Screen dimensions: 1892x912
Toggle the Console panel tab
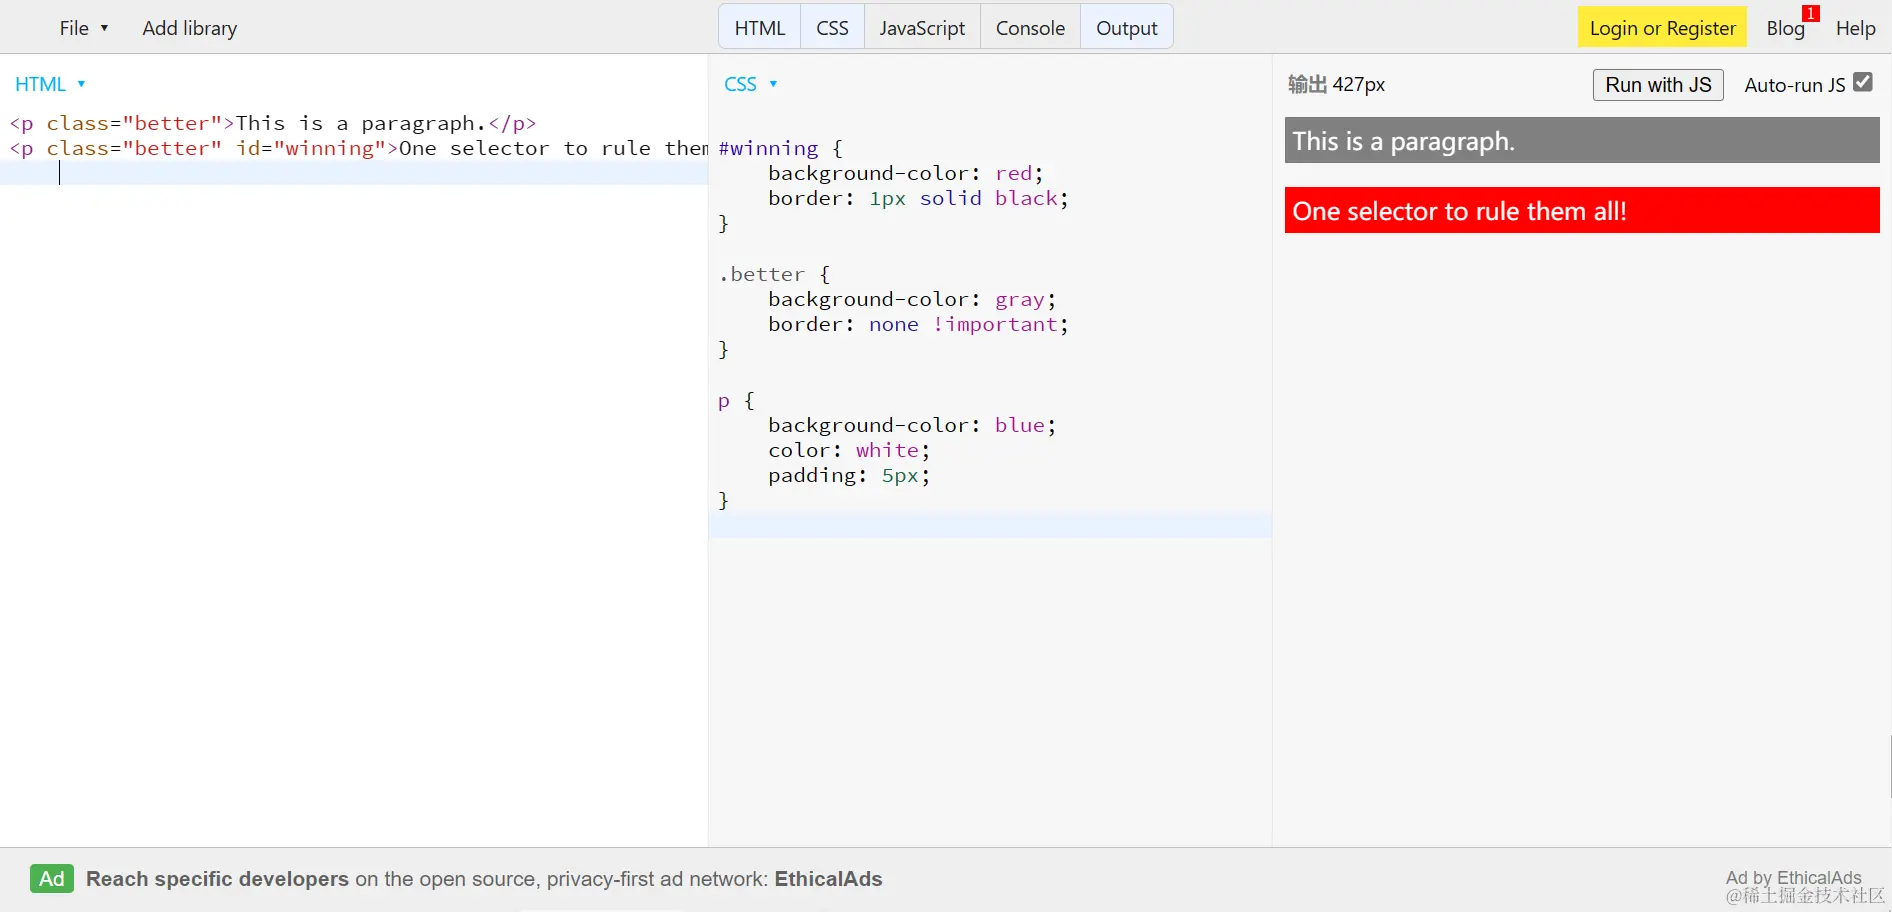pos(1030,28)
